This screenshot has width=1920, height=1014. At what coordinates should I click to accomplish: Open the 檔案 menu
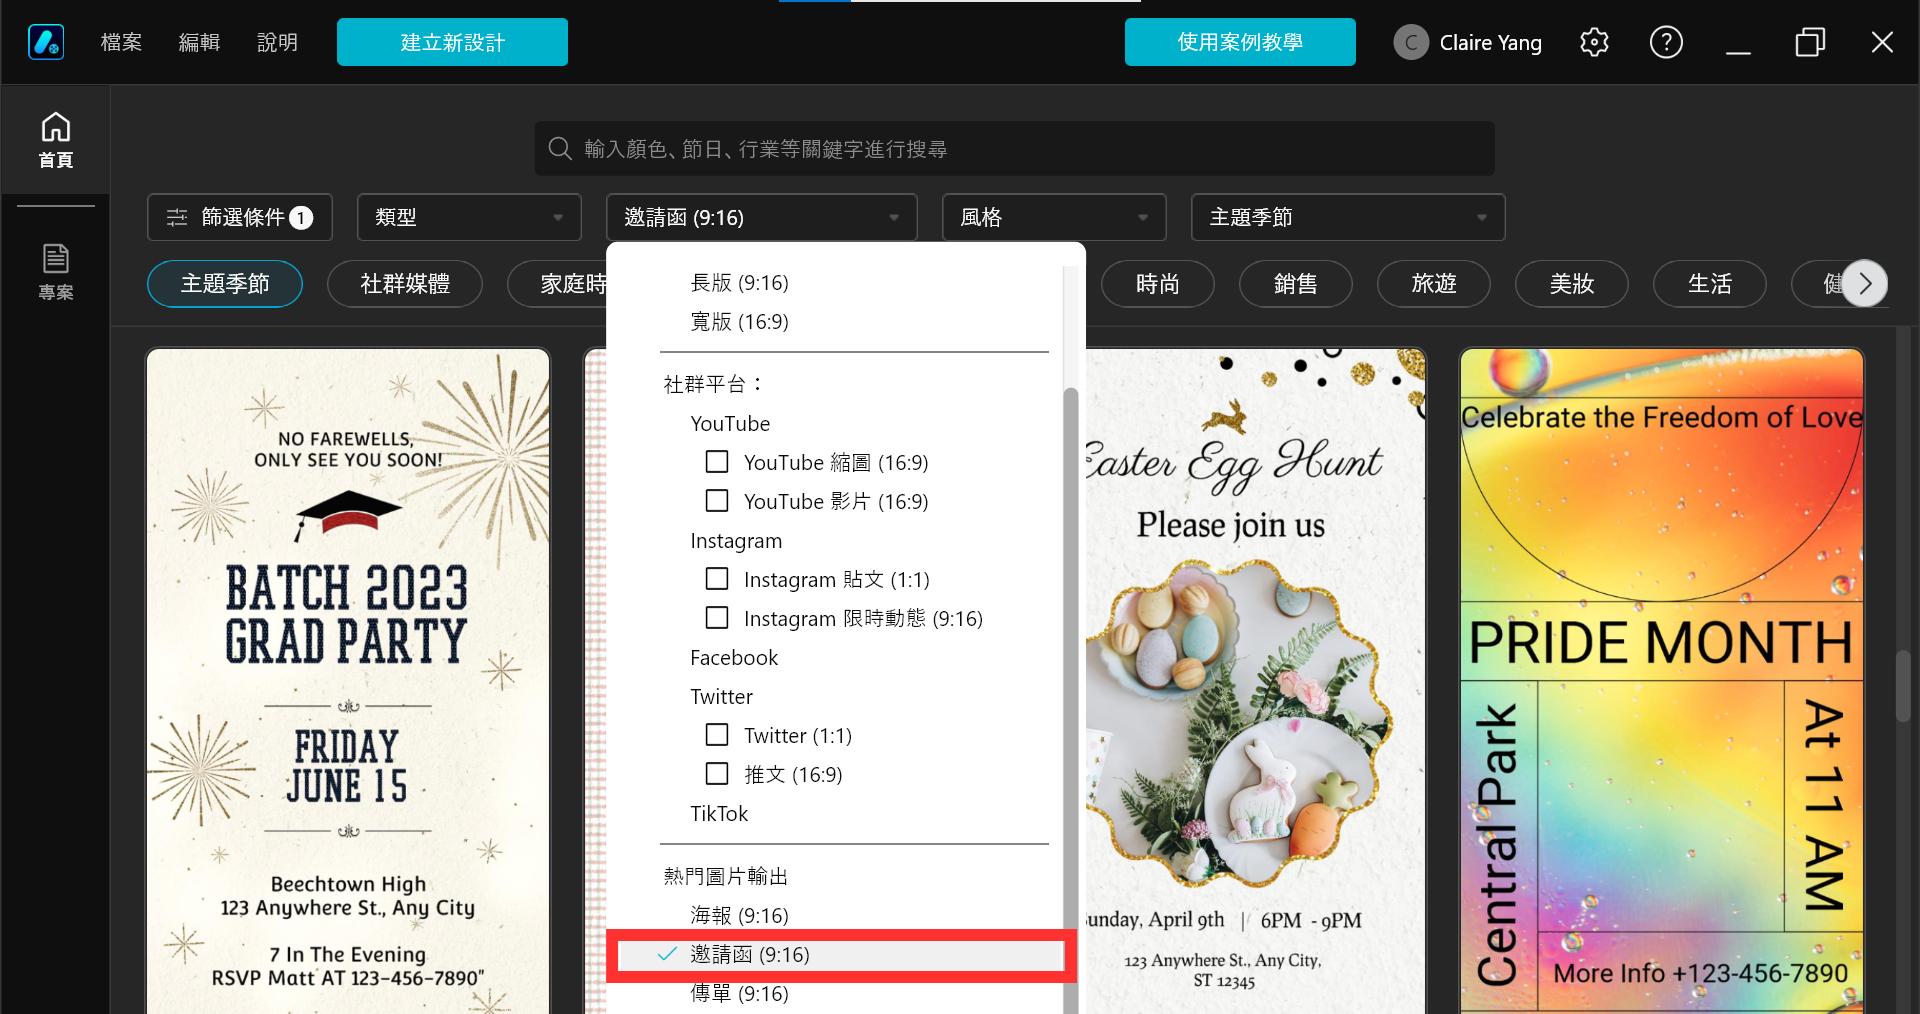(x=121, y=42)
